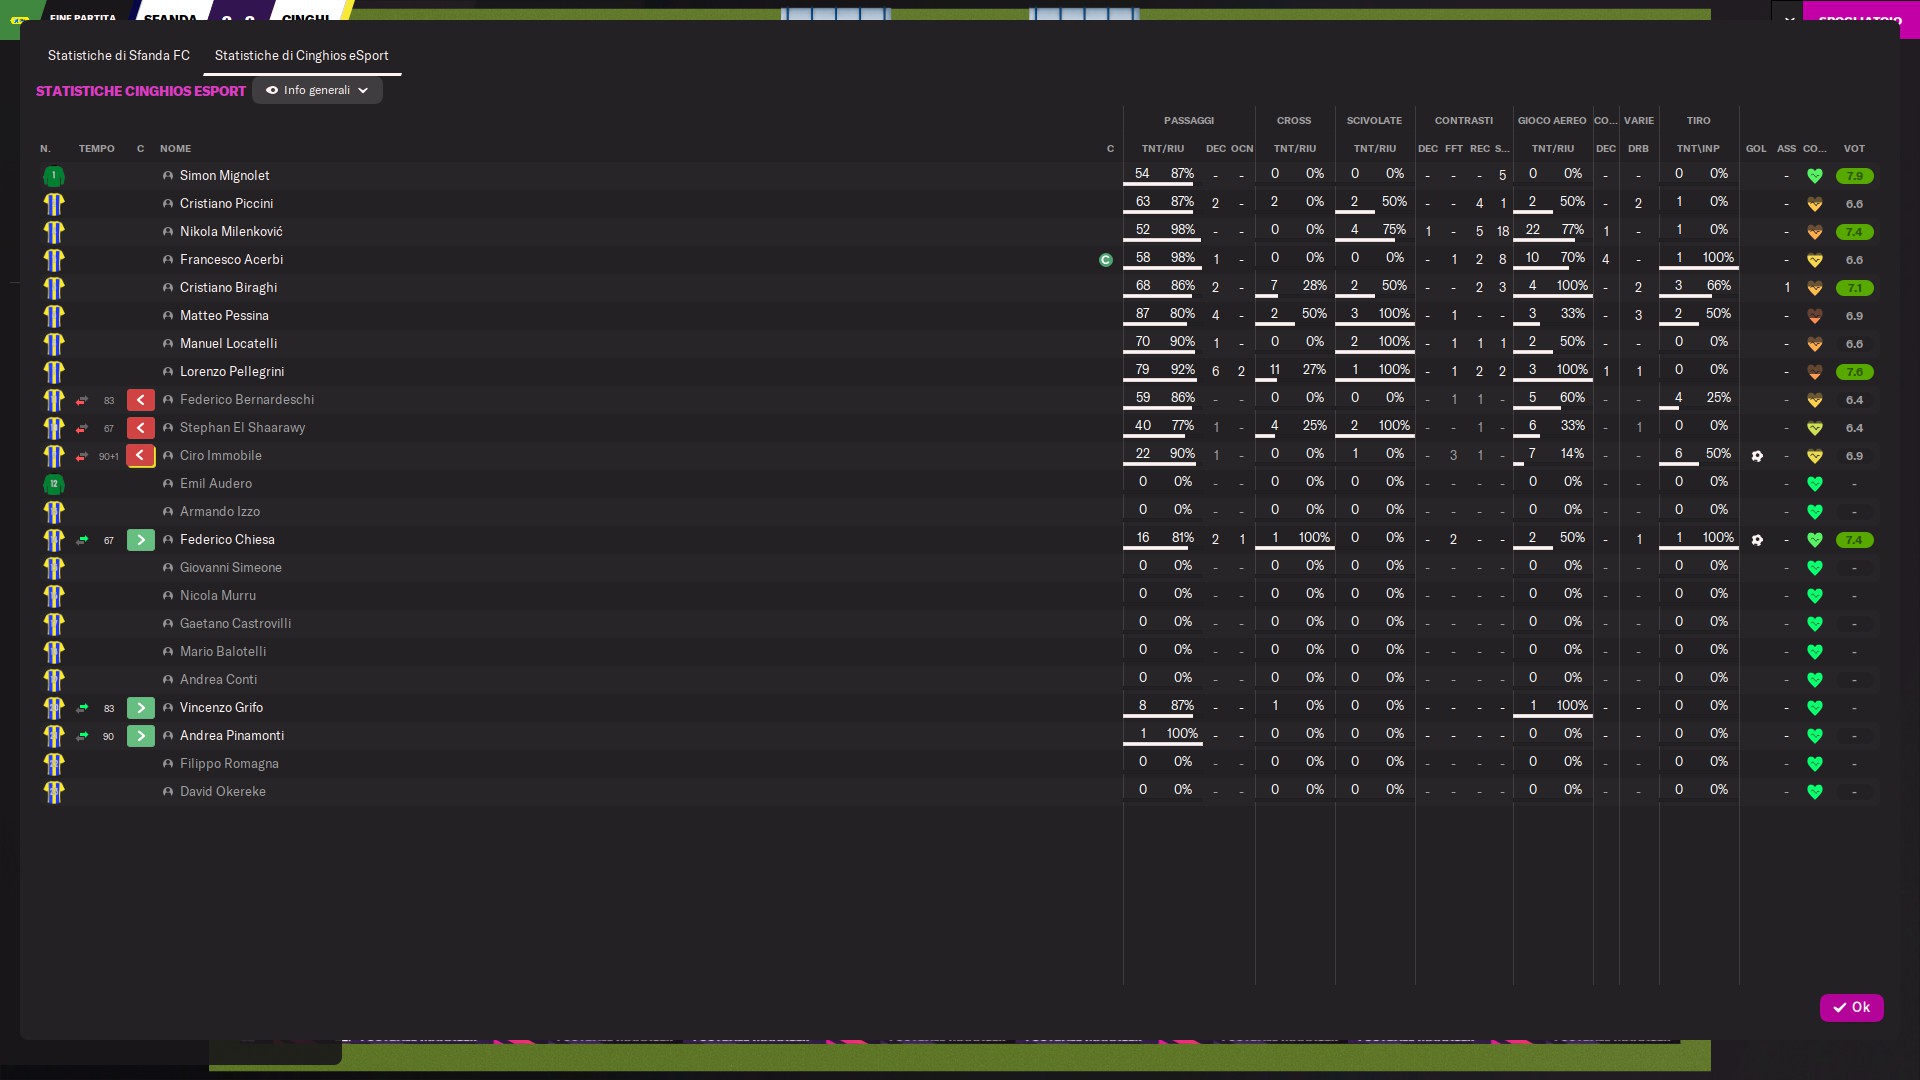Click the 7.9 rating badge for Mignolet

[x=1854, y=176]
